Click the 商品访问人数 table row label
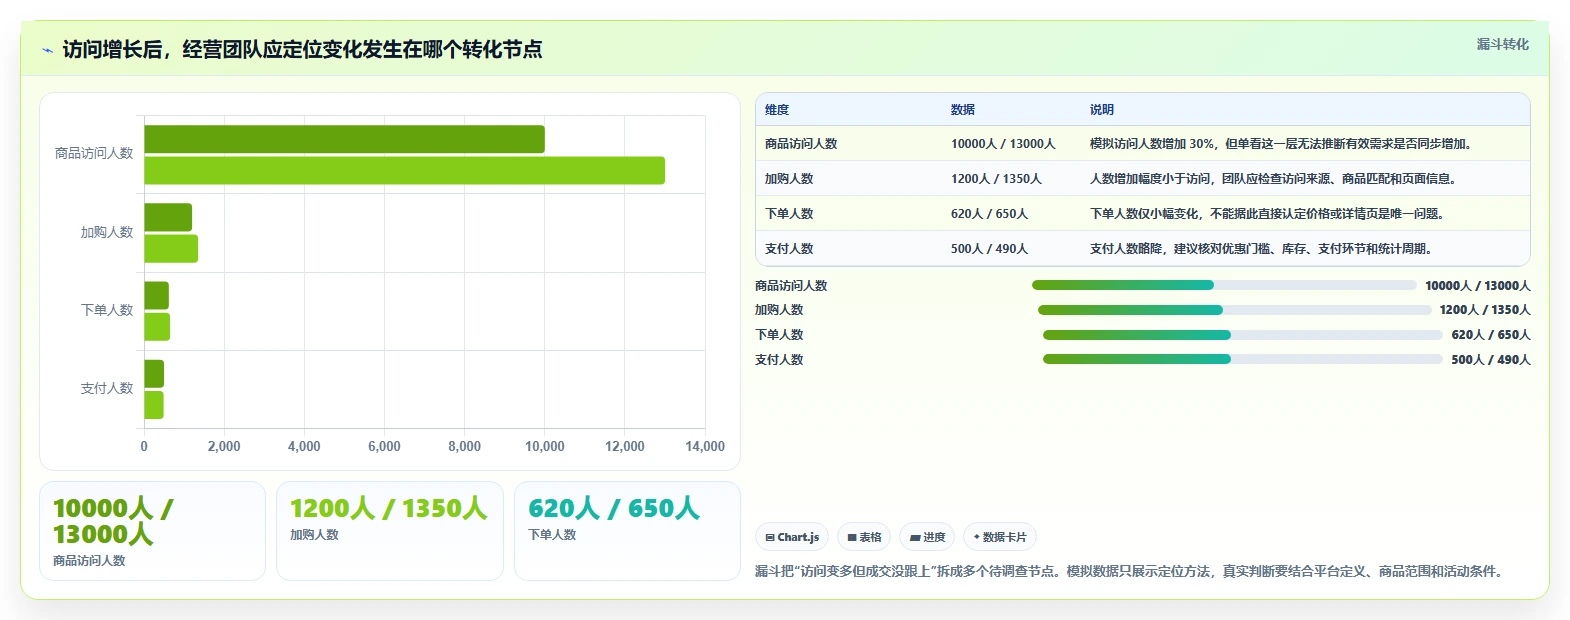This screenshot has width=1570, height=620. pyautogui.click(x=801, y=144)
